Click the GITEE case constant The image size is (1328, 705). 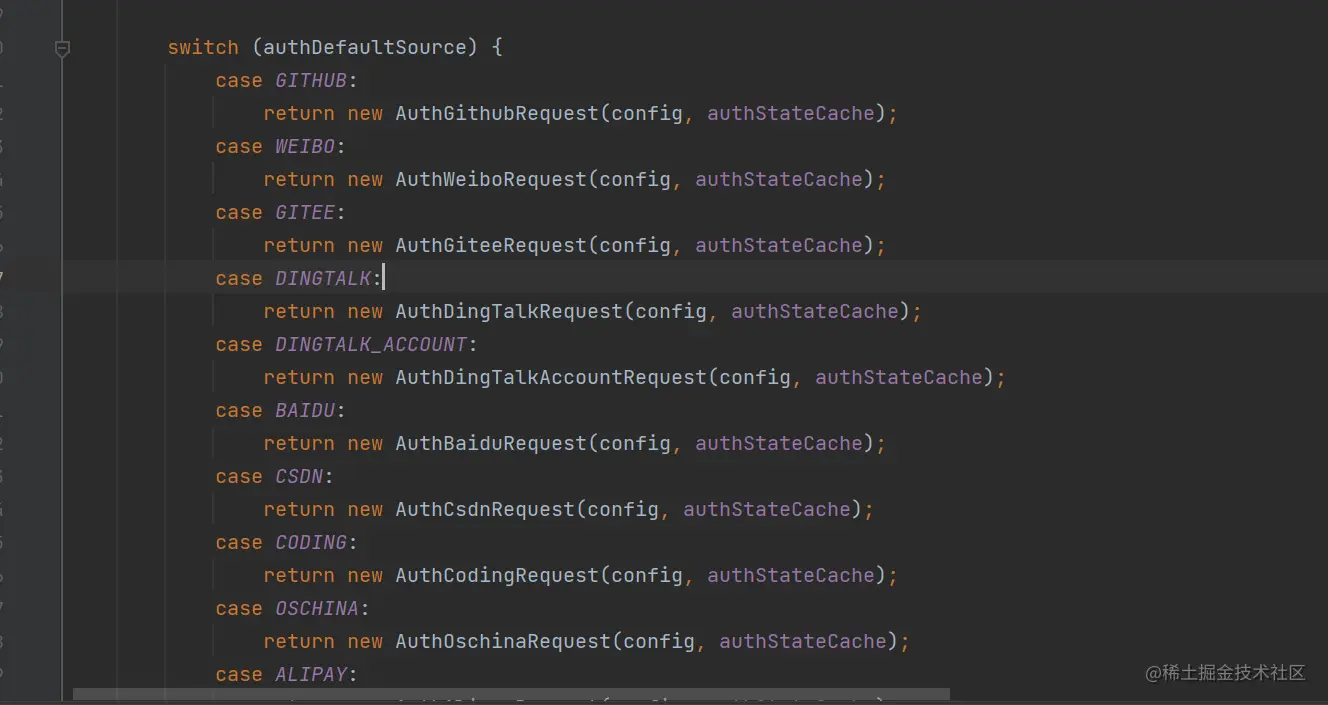click(304, 212)
